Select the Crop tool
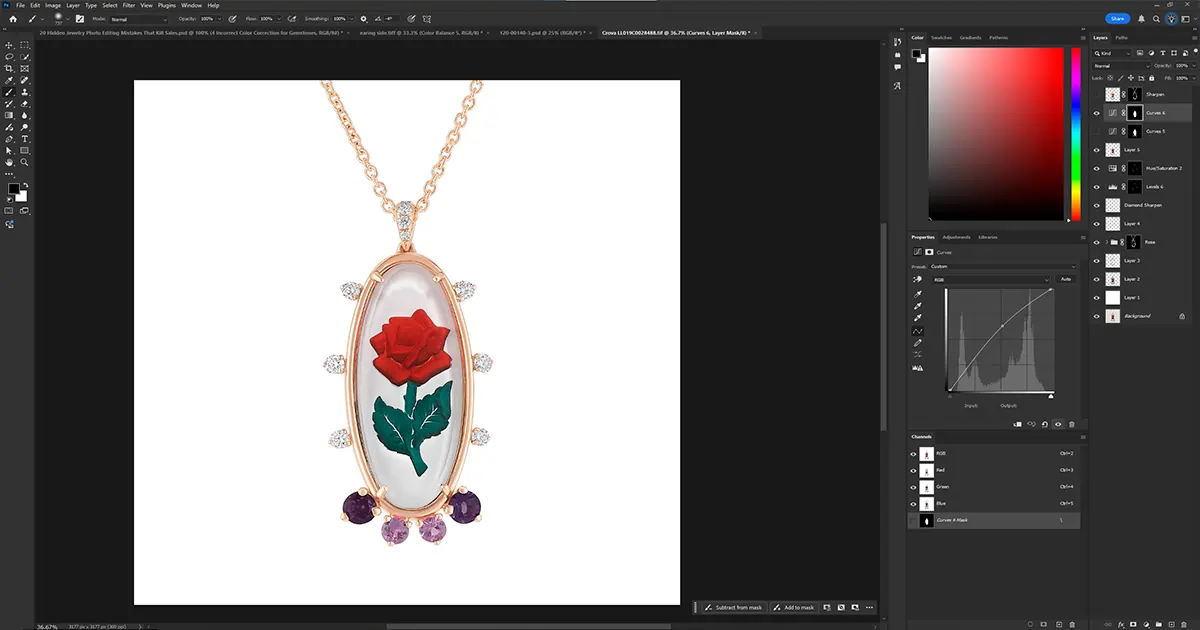This screenshot has width=1200, height=630. click(x=8, y=68)
